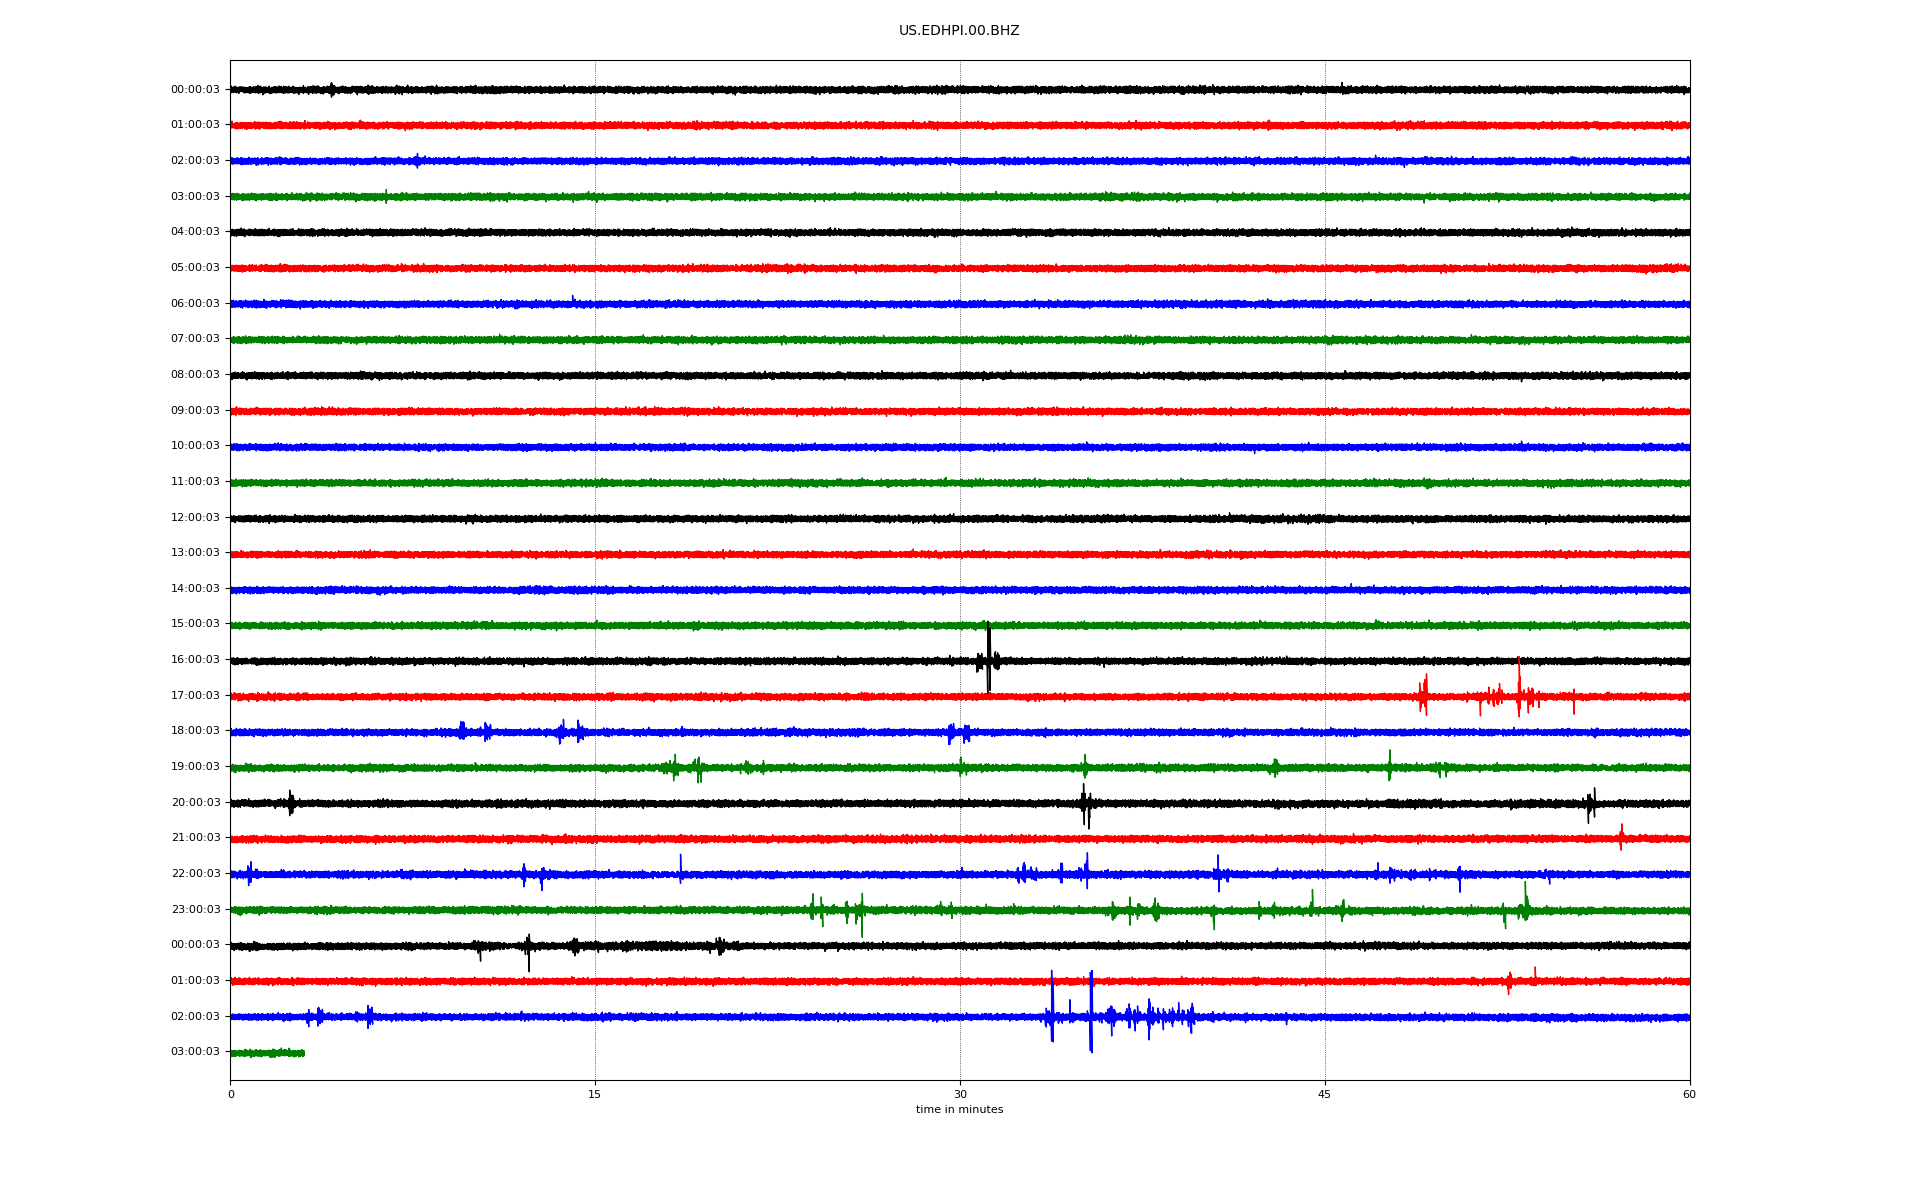Click the US.EDHPI.00.BHZ plot title

point(959,31)
